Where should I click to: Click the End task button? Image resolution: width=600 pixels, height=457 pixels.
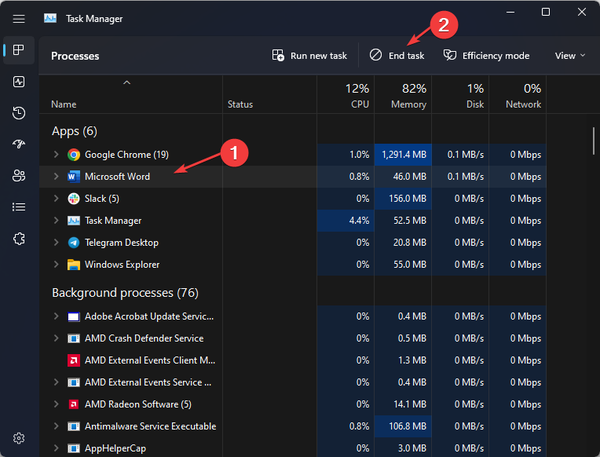click(397, 56)
